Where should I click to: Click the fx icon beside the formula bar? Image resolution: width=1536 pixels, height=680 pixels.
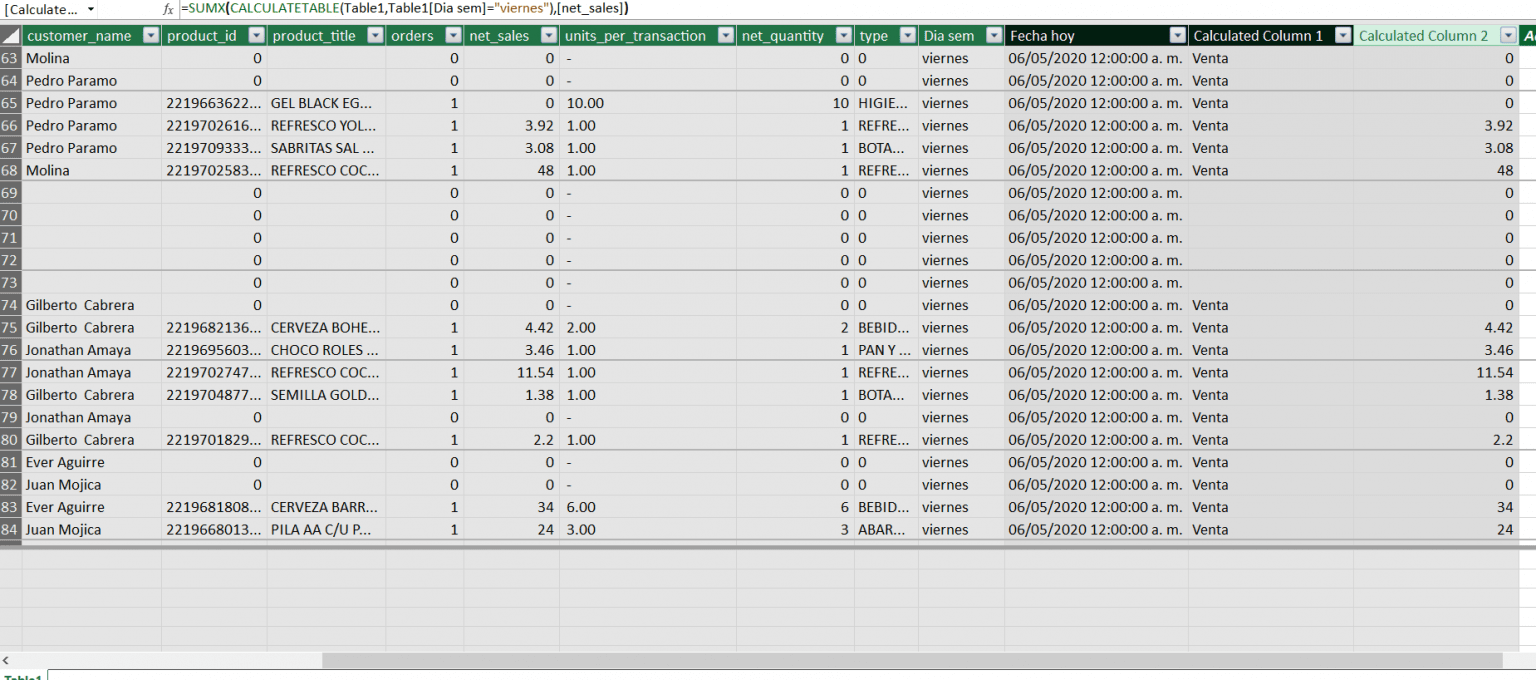pos(166,9)
